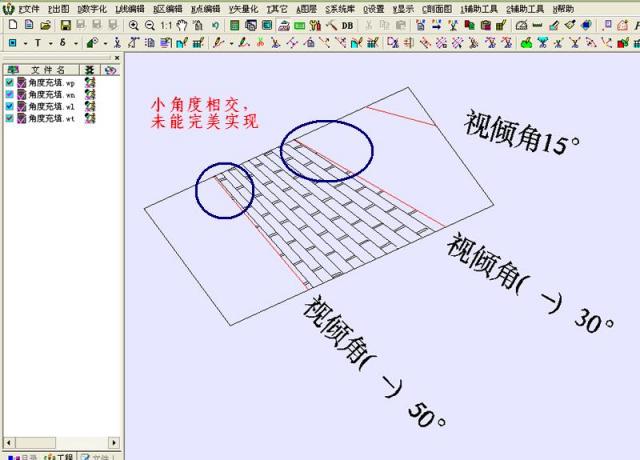Click the 文件名 column header
640x460 pixels.
pyautogui.click(x=45, y=70)
